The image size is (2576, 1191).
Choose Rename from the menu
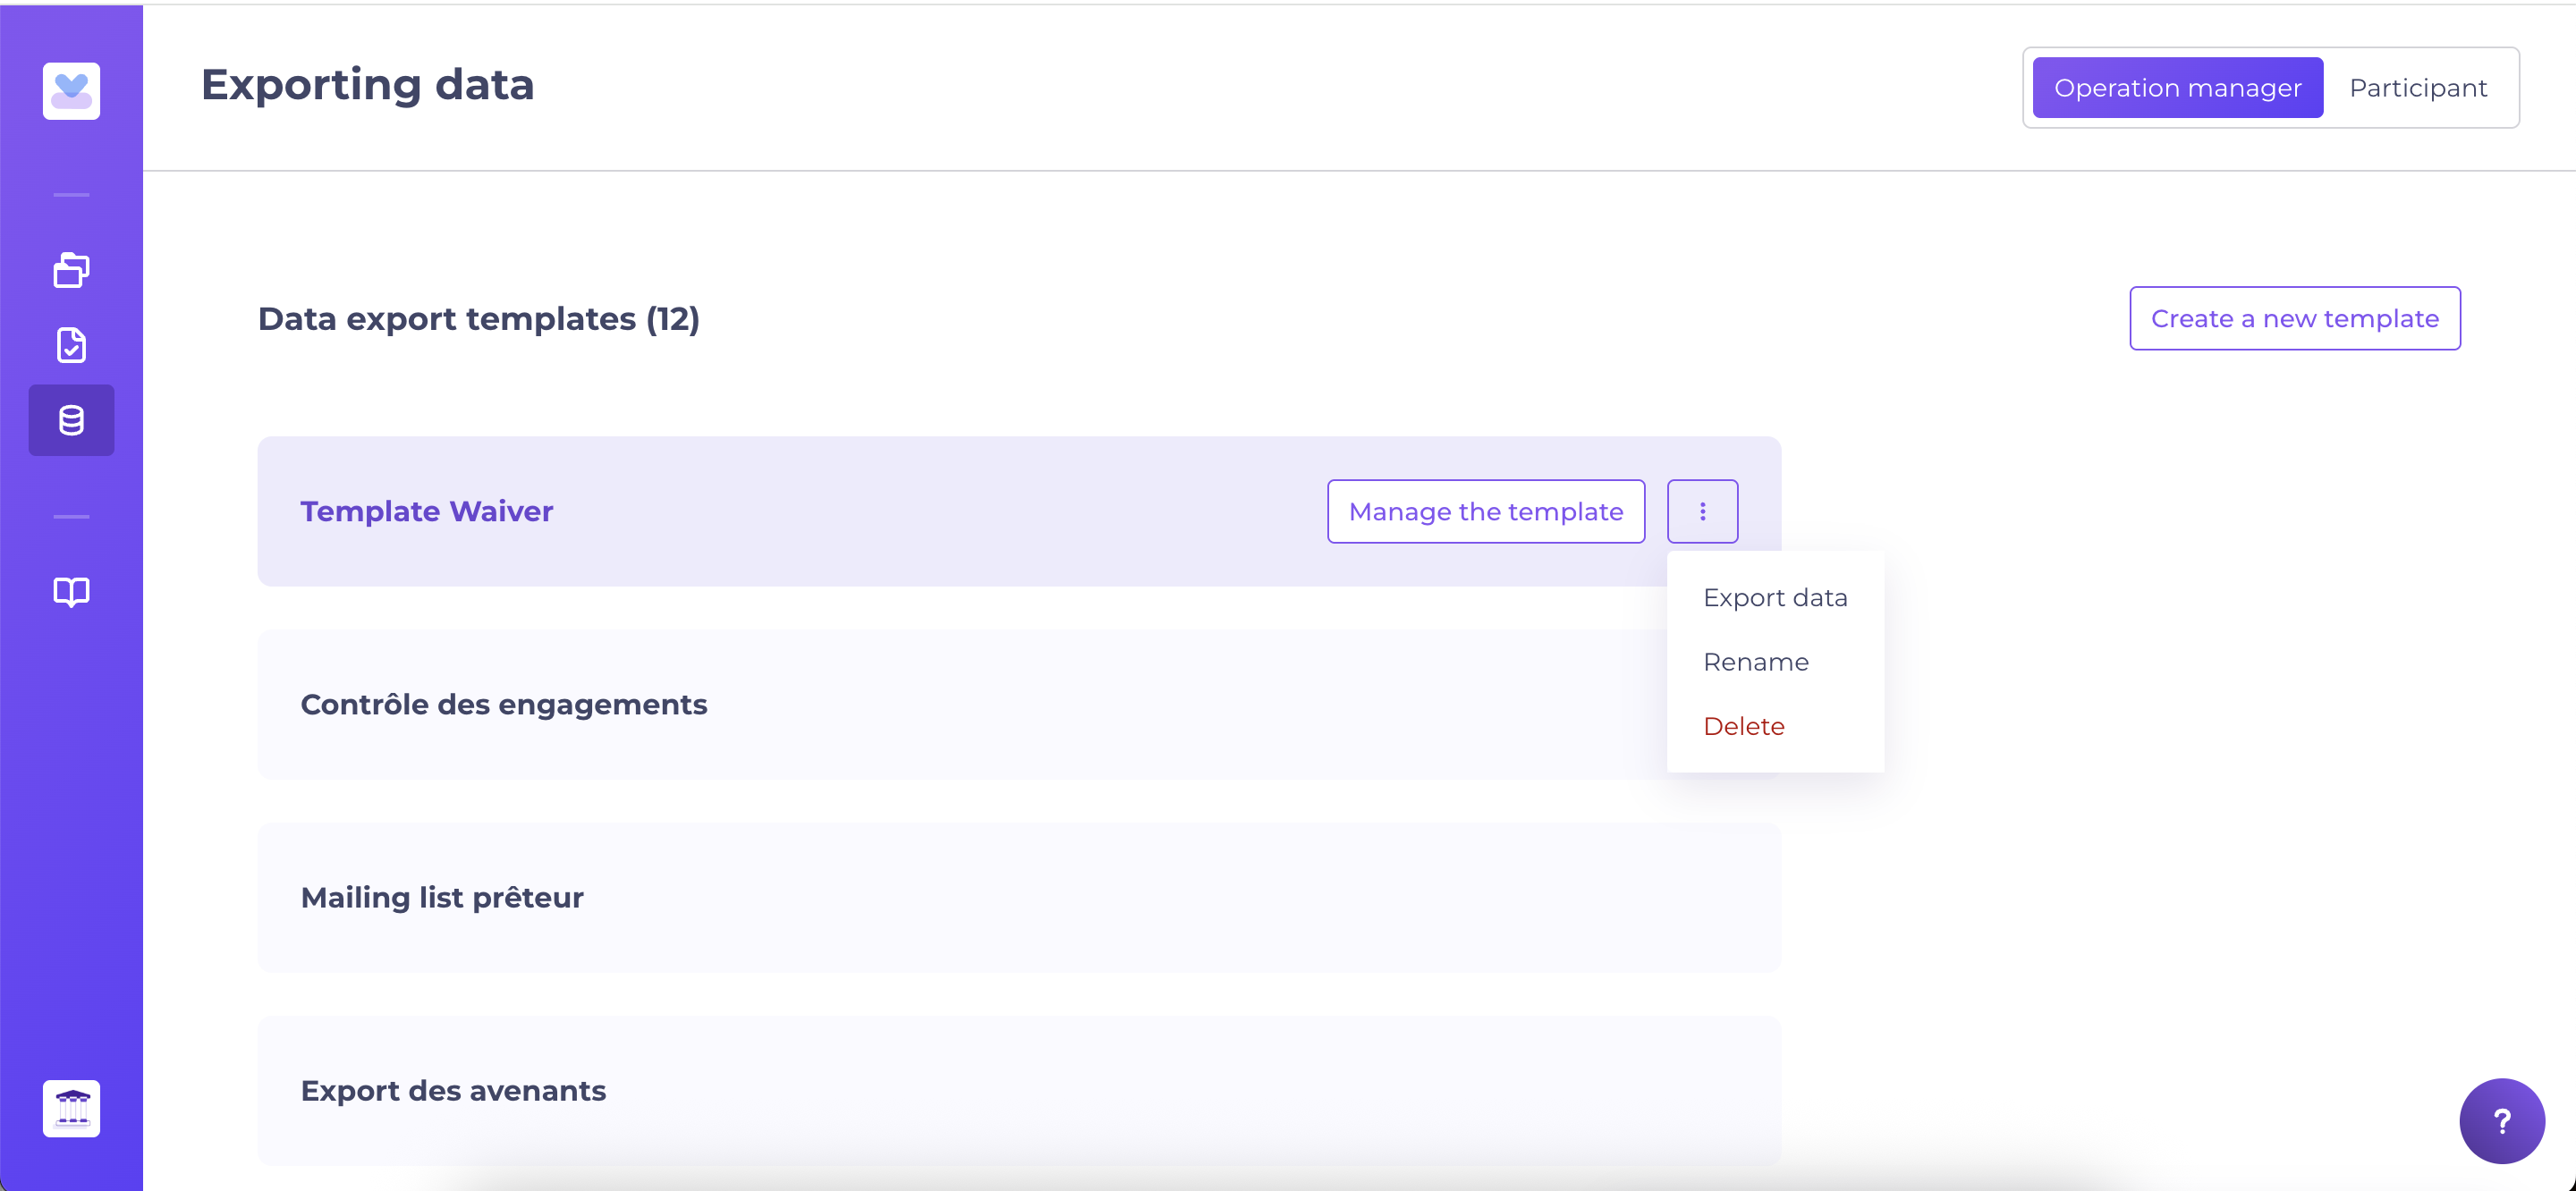pos(1755,662)
